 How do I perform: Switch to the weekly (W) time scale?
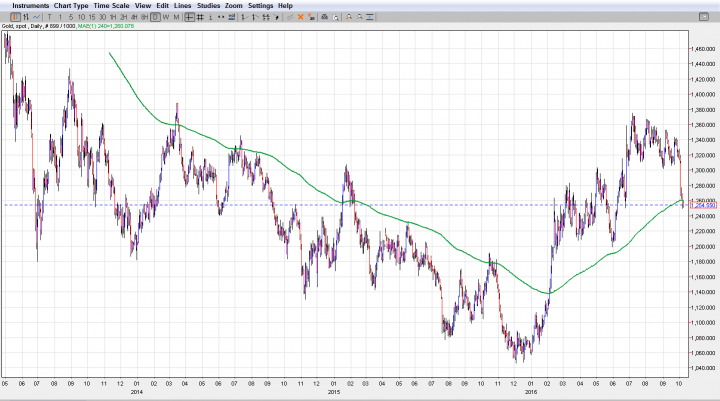coord(165,17)
